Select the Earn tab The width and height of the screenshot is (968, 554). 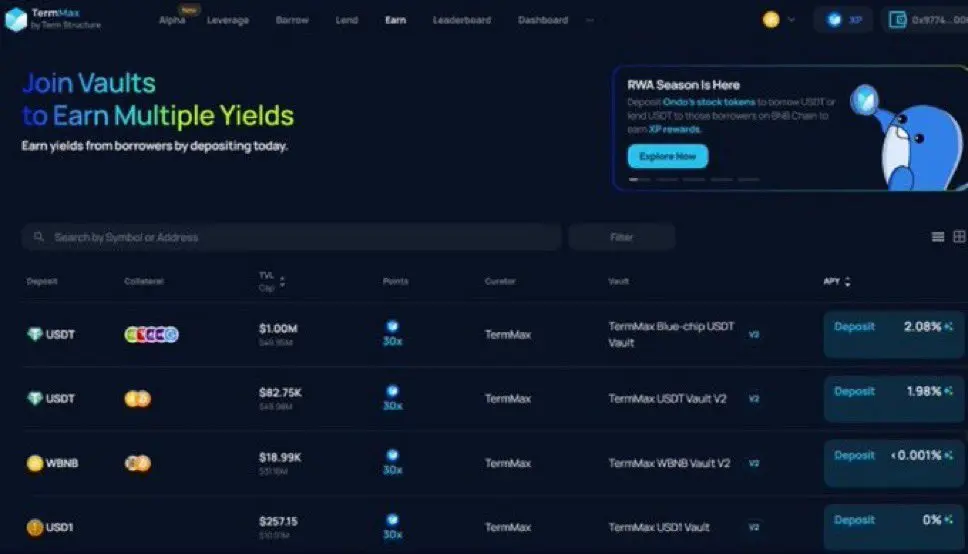click(x=396, y=20)
